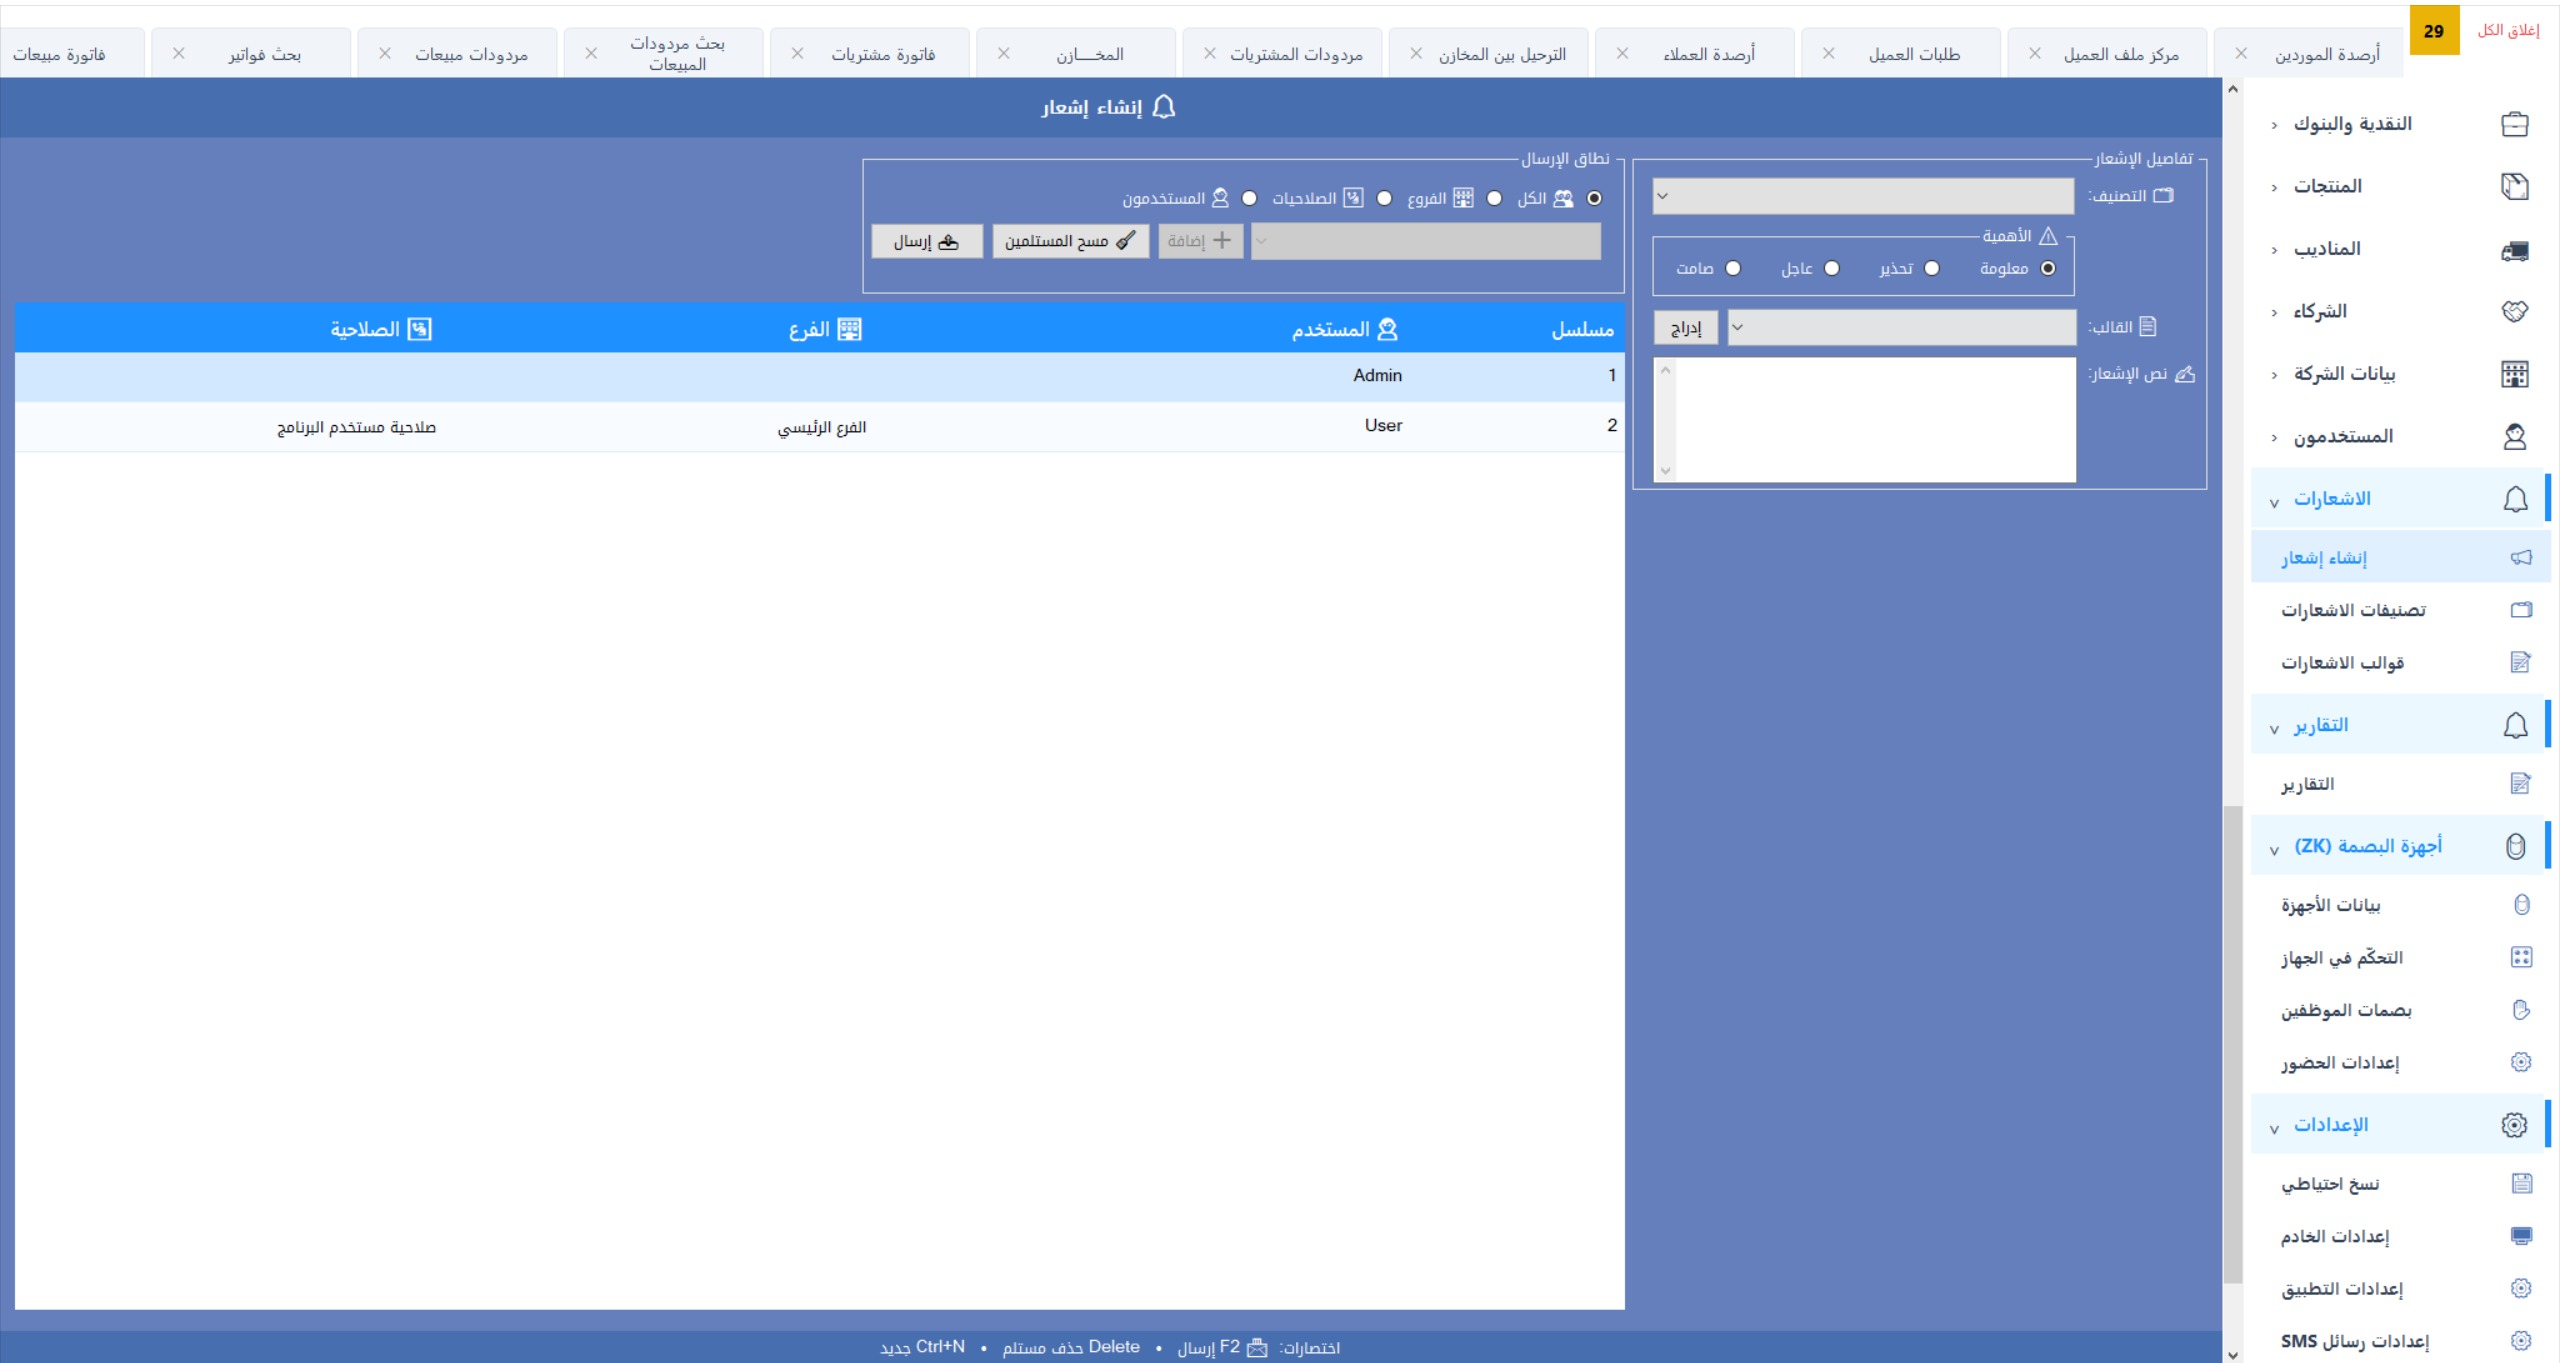Click the gear icon for إعدادات رسائل SMS

pyautogui.click(x=2521, y=1341)
